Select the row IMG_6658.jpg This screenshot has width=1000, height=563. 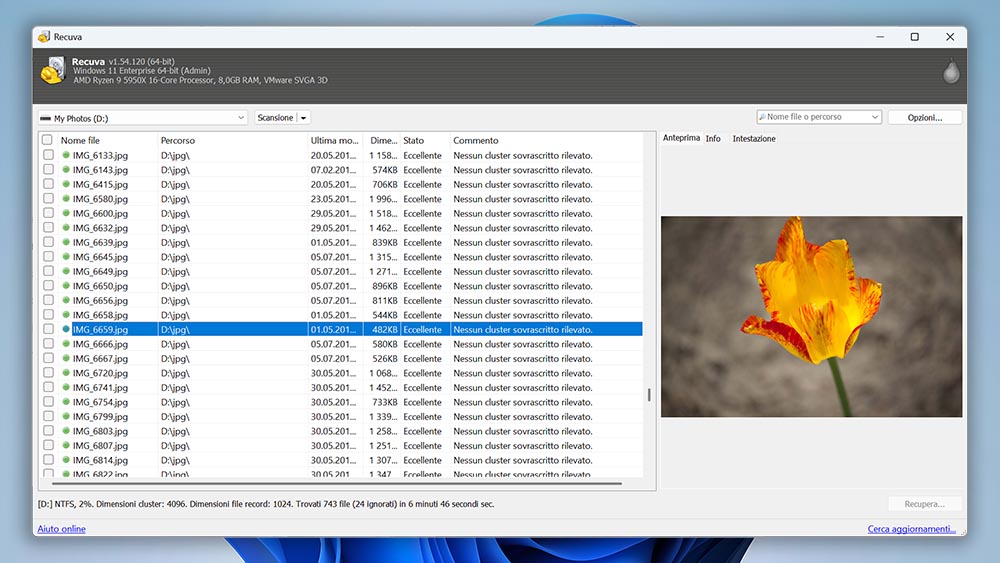pyautogui.click(x=341, y=315)
